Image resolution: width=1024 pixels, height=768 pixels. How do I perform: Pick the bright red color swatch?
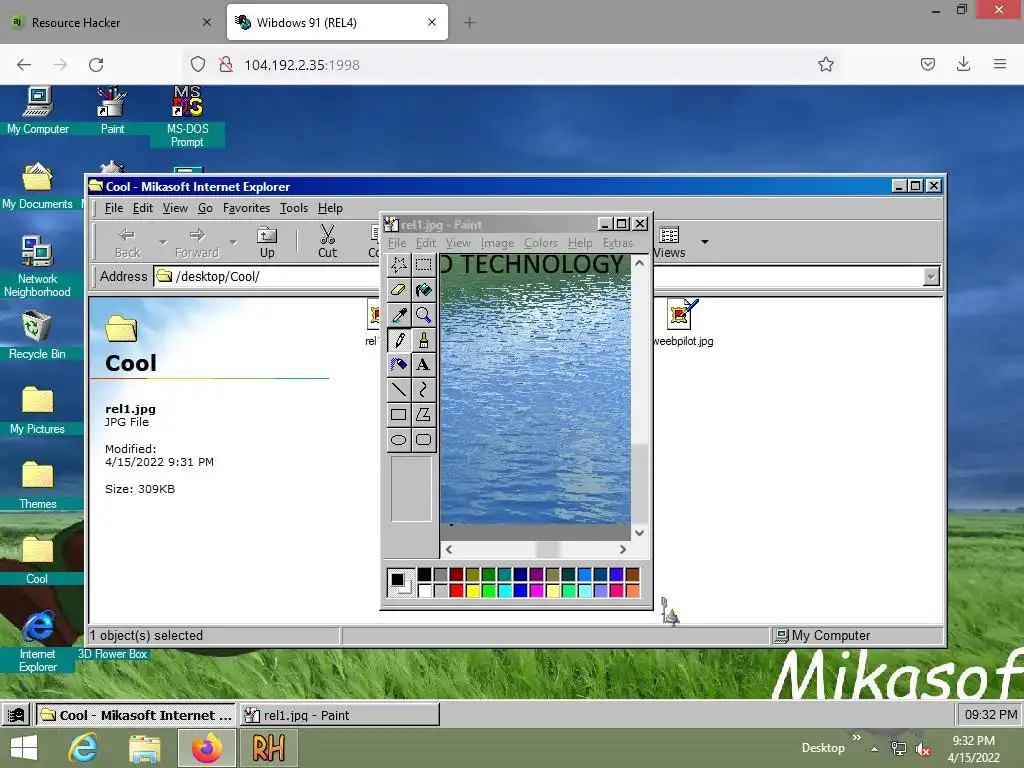tap(456, 590)
